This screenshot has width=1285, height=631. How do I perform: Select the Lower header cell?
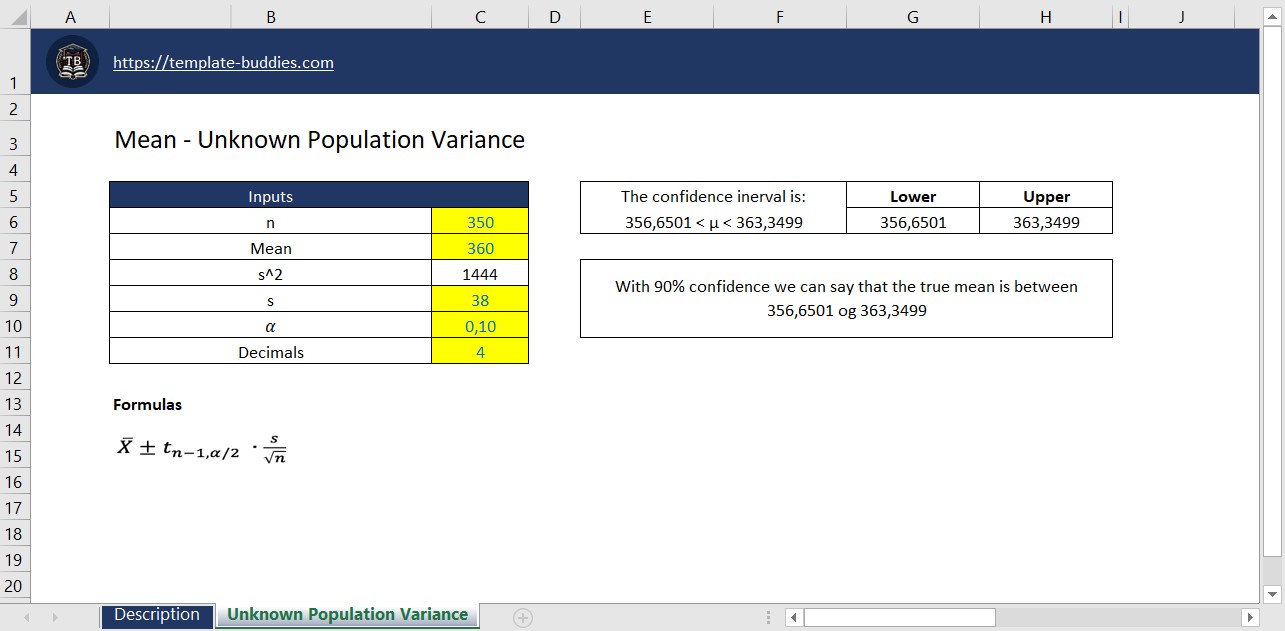(x=912, y=196)
